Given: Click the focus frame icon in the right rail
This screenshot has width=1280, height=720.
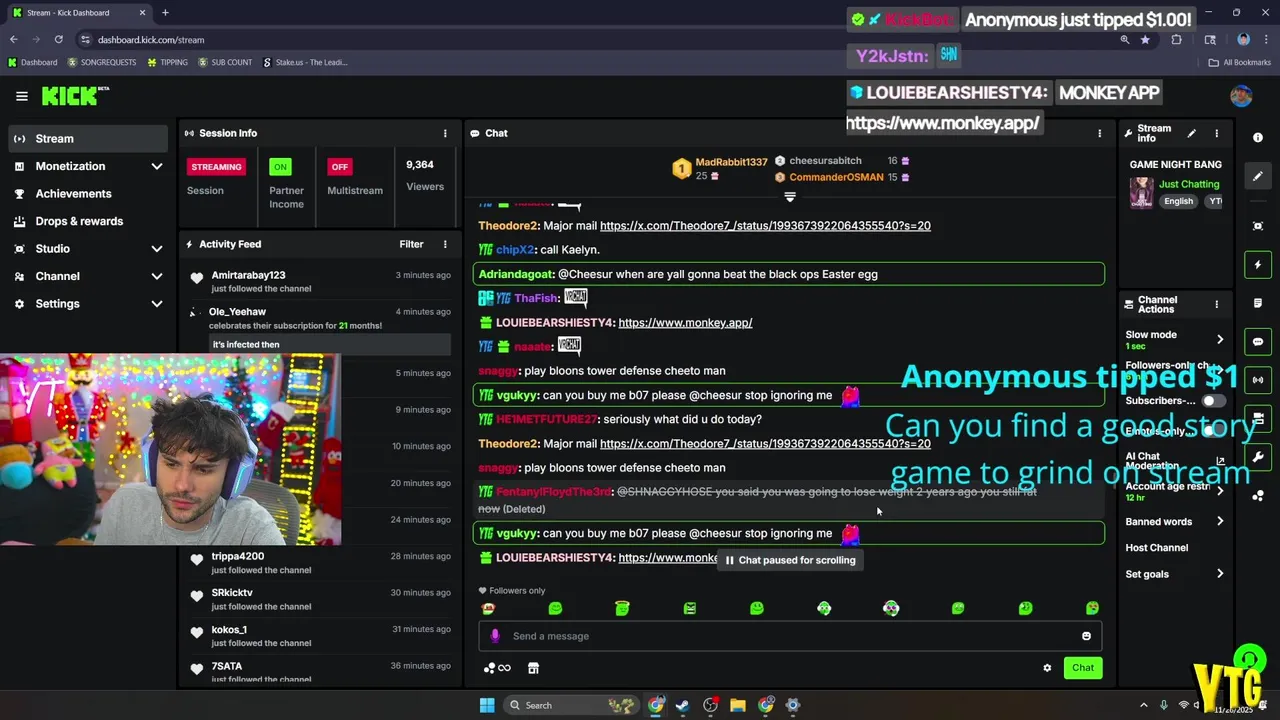Looking at the screenshot, I should click(1258, 227).
